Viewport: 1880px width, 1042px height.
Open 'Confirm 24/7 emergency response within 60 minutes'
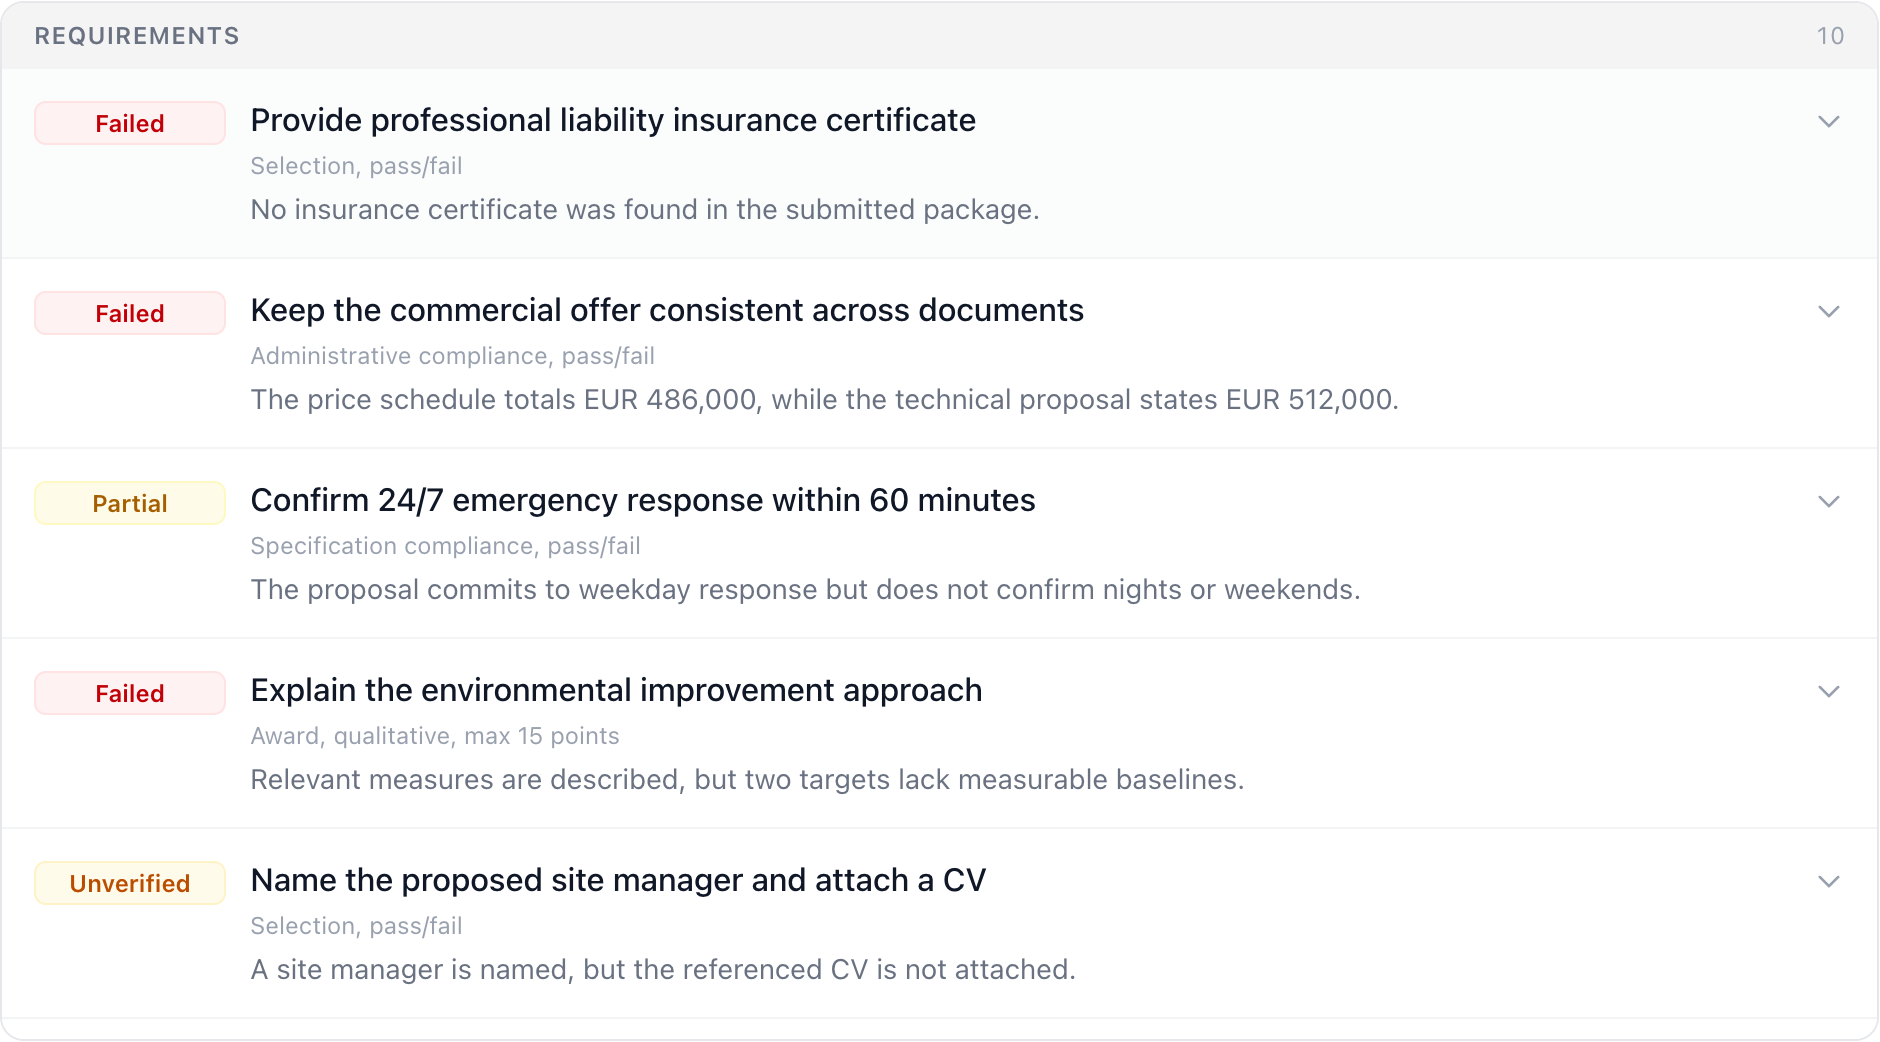[643, 500]
